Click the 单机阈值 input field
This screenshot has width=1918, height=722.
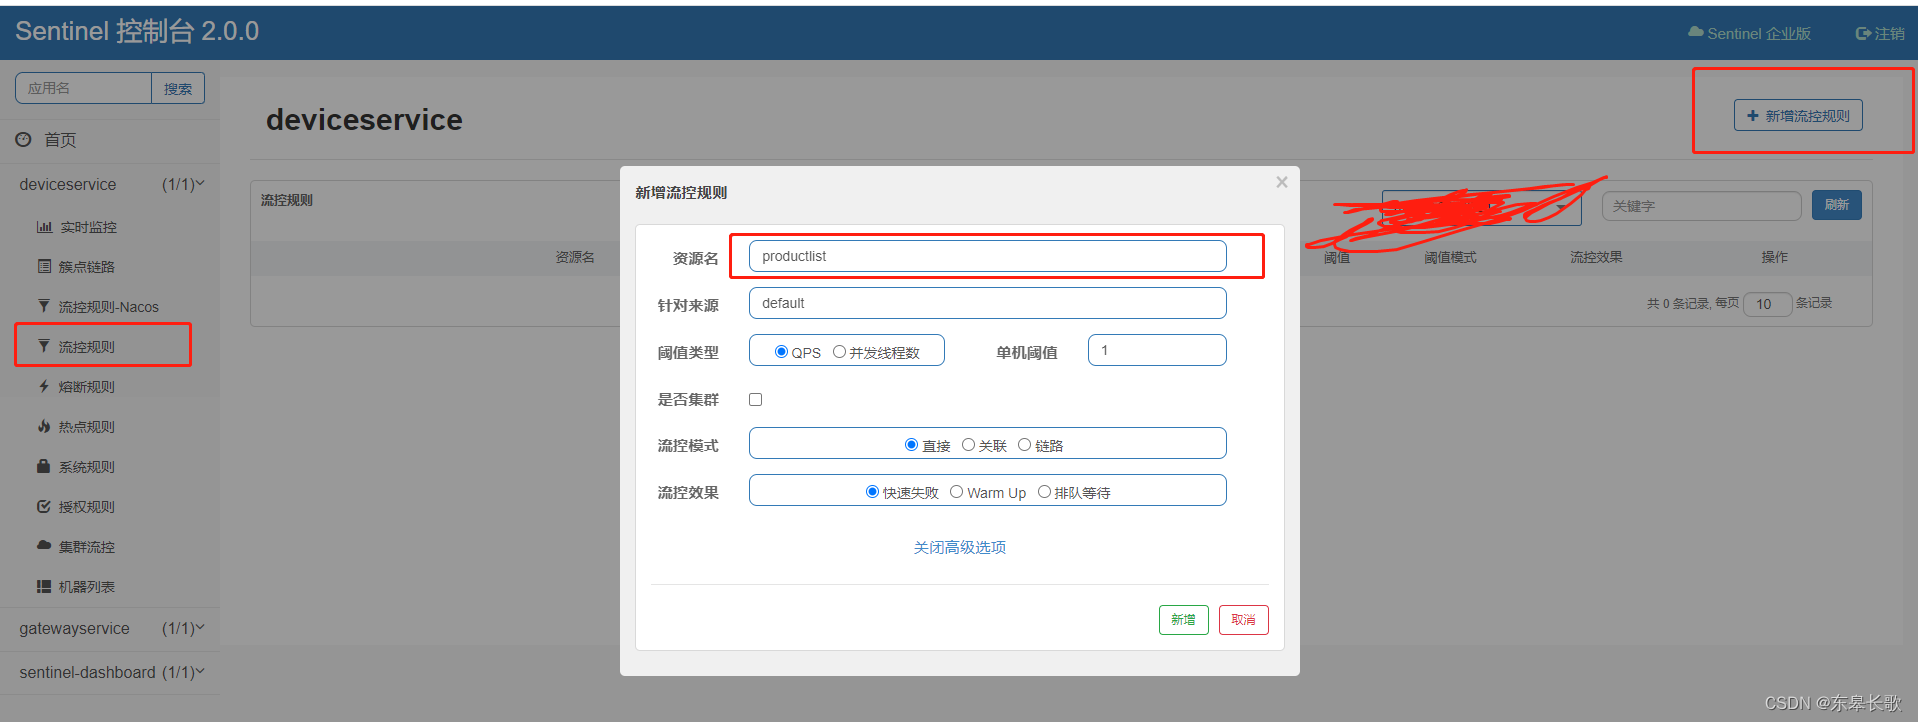[x=1157, y=350]
